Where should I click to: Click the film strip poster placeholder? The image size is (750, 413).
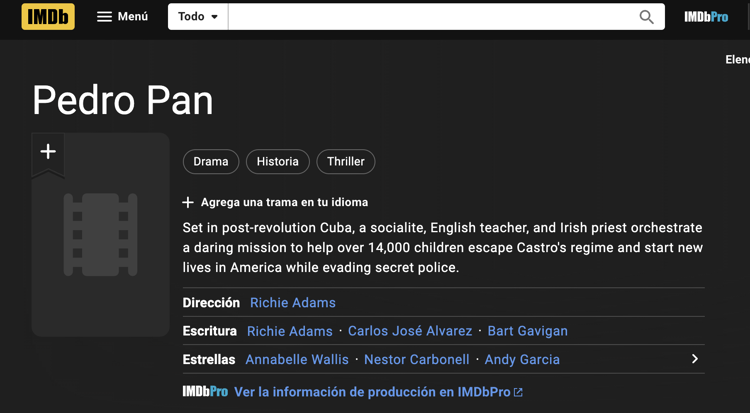(x=100, y=235)
